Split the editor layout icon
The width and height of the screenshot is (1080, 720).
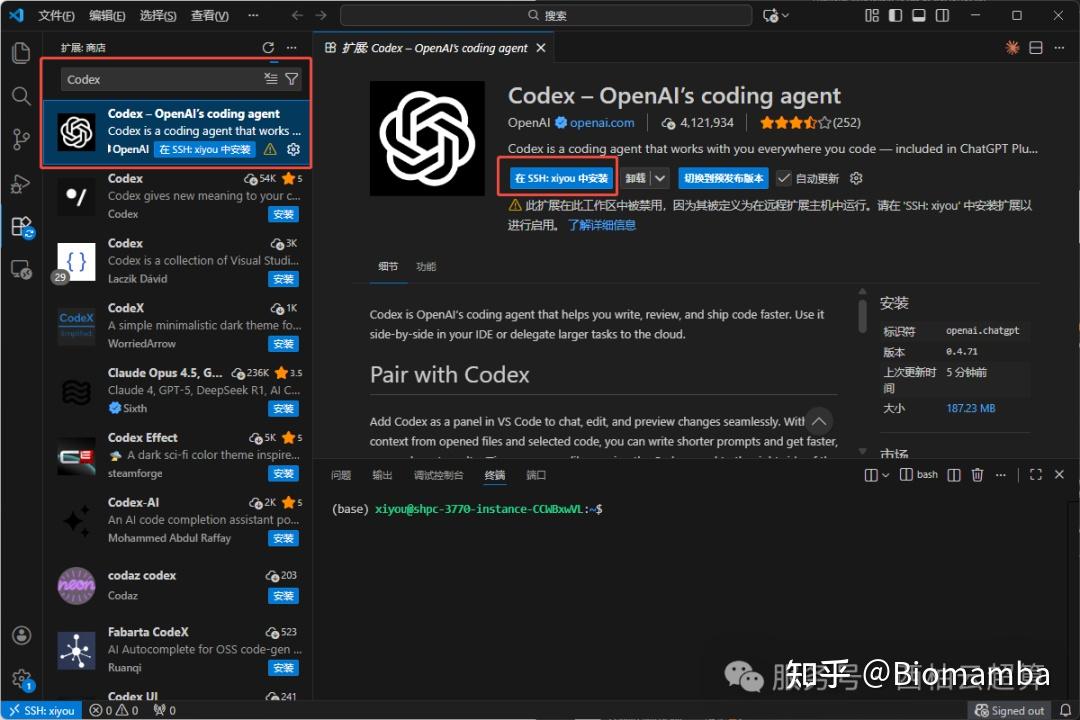(x=1035, y=48)
